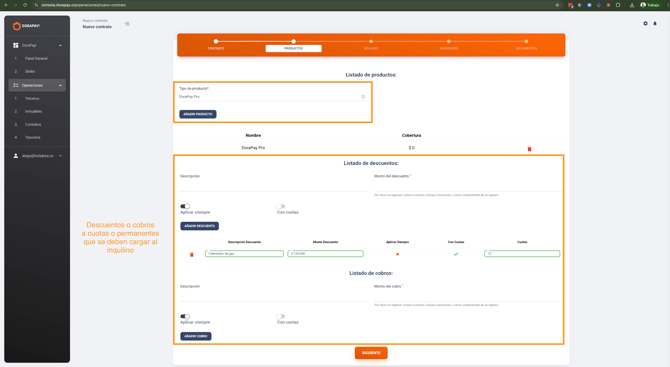Click the DoraPay dashboard grid icon
670x367 pixels.
16,45
